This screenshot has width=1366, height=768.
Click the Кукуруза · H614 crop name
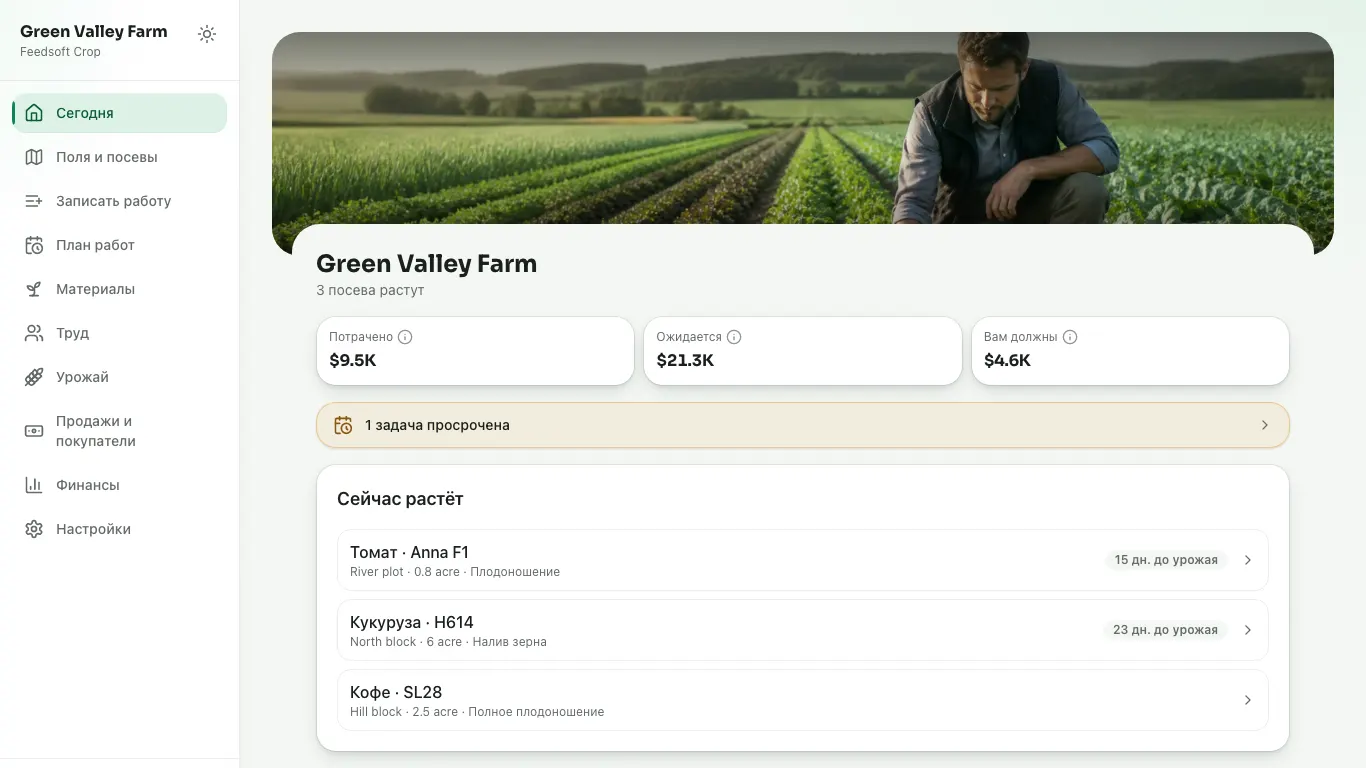412,622
